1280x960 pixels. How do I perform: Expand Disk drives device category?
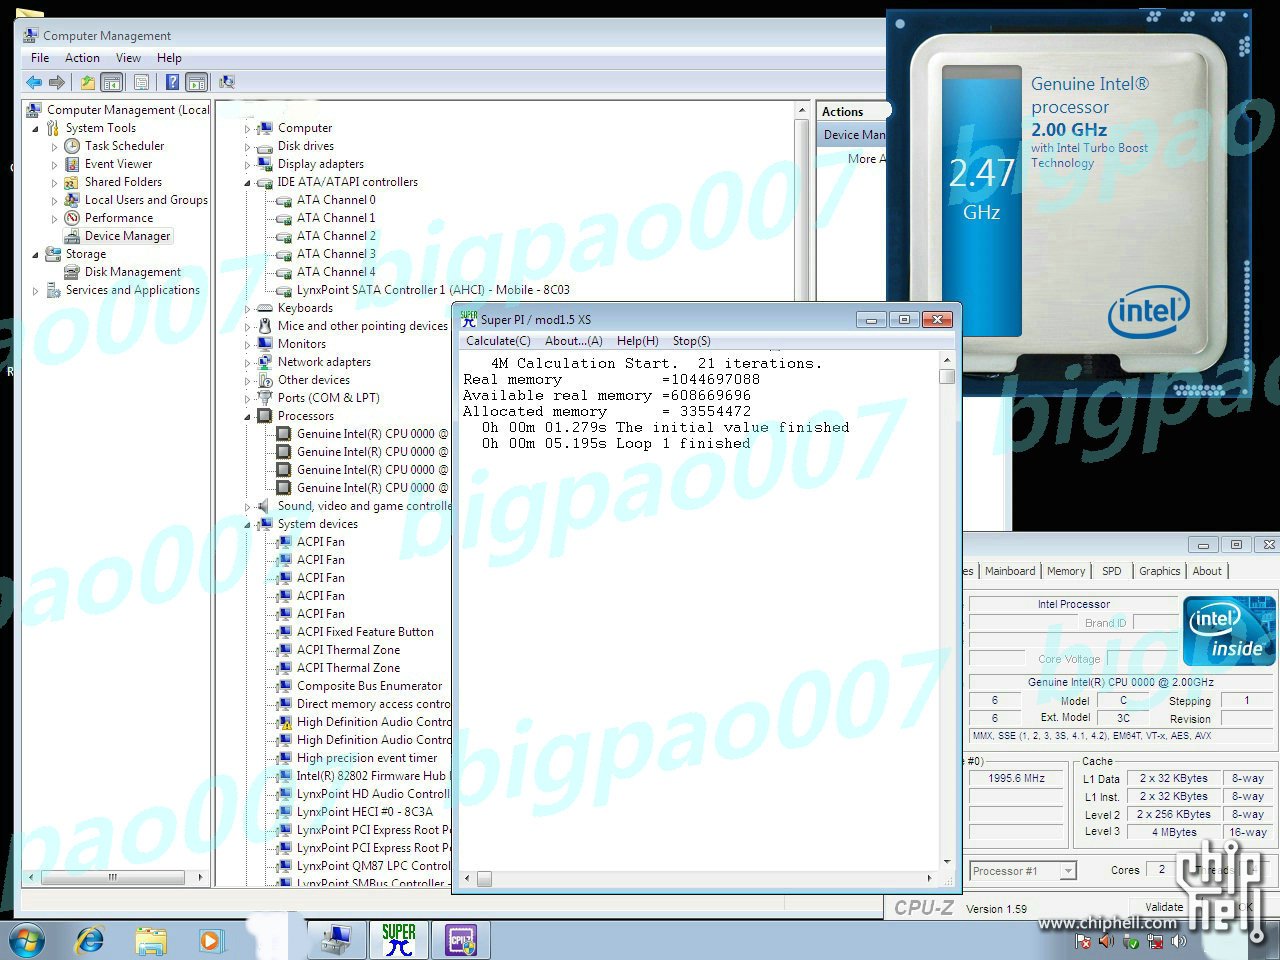coord(248,146)
